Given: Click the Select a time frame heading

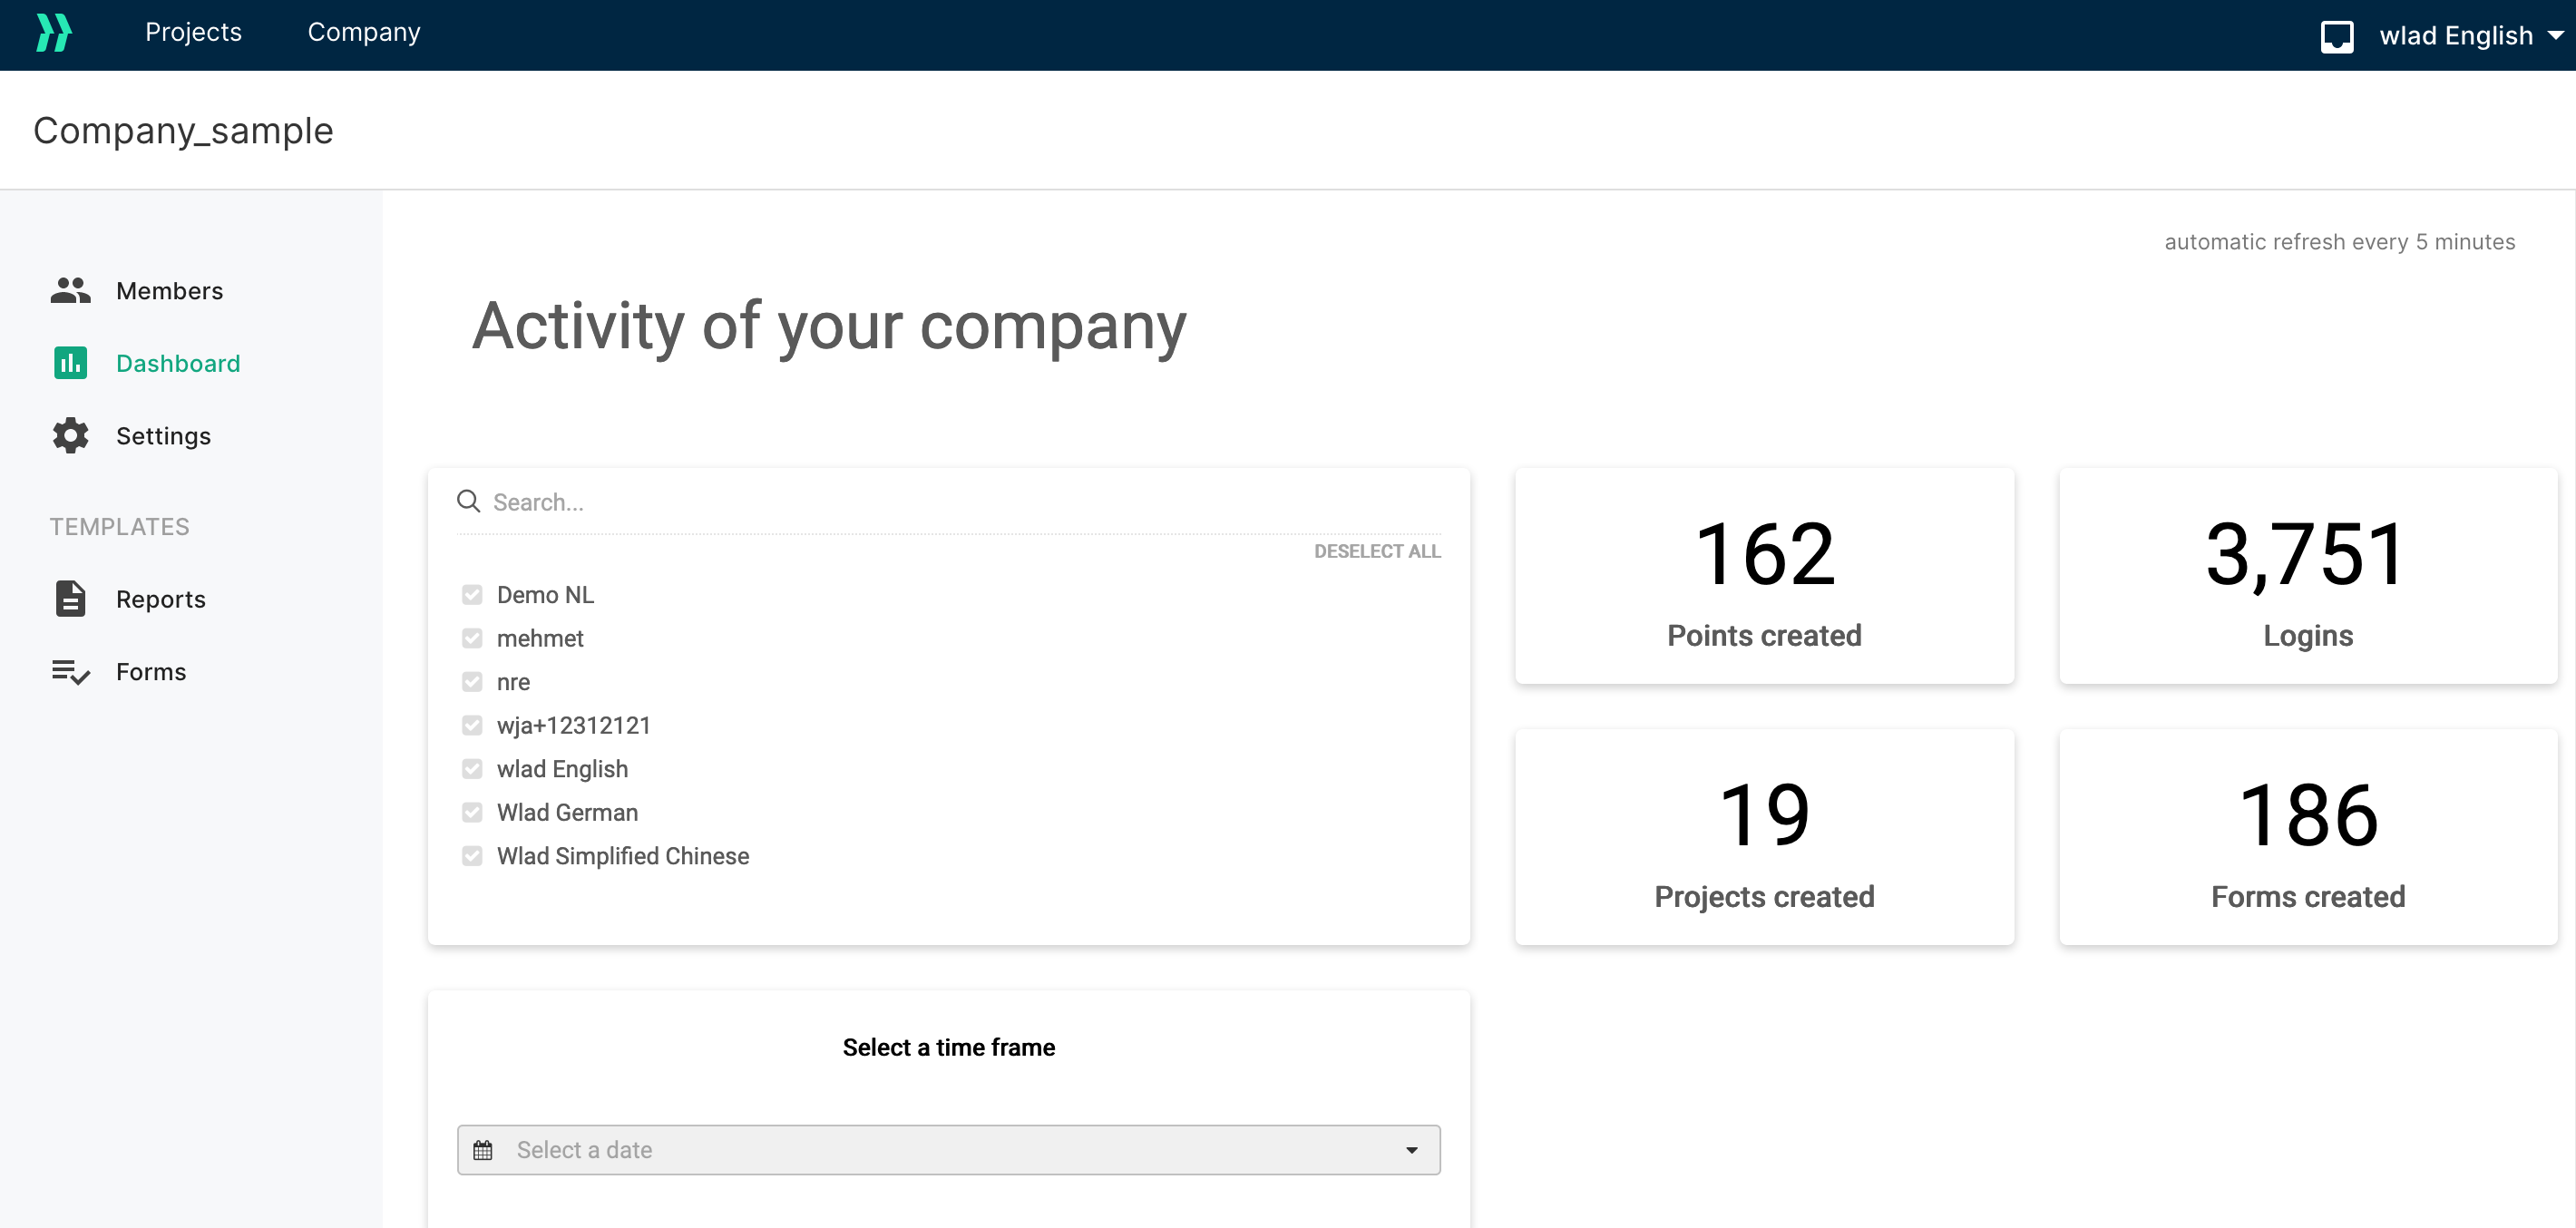Looking at the screenshot, I should 948,1047.
